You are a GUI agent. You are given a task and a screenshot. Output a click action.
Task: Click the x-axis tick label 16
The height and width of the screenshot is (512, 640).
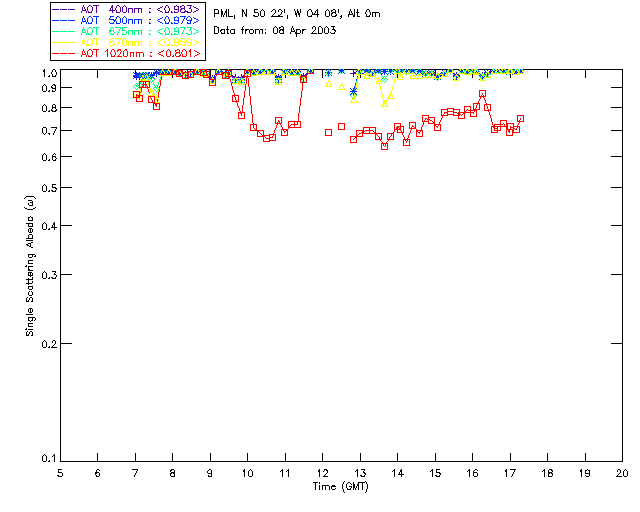coord(473,473)
